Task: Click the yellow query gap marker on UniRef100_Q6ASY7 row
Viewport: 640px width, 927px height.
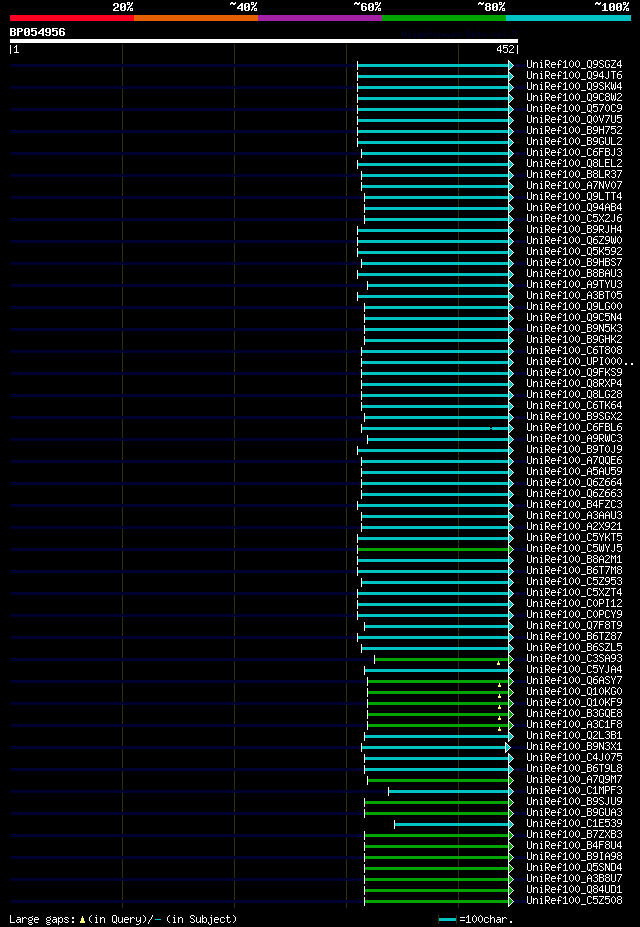Action: coord(499,685)
